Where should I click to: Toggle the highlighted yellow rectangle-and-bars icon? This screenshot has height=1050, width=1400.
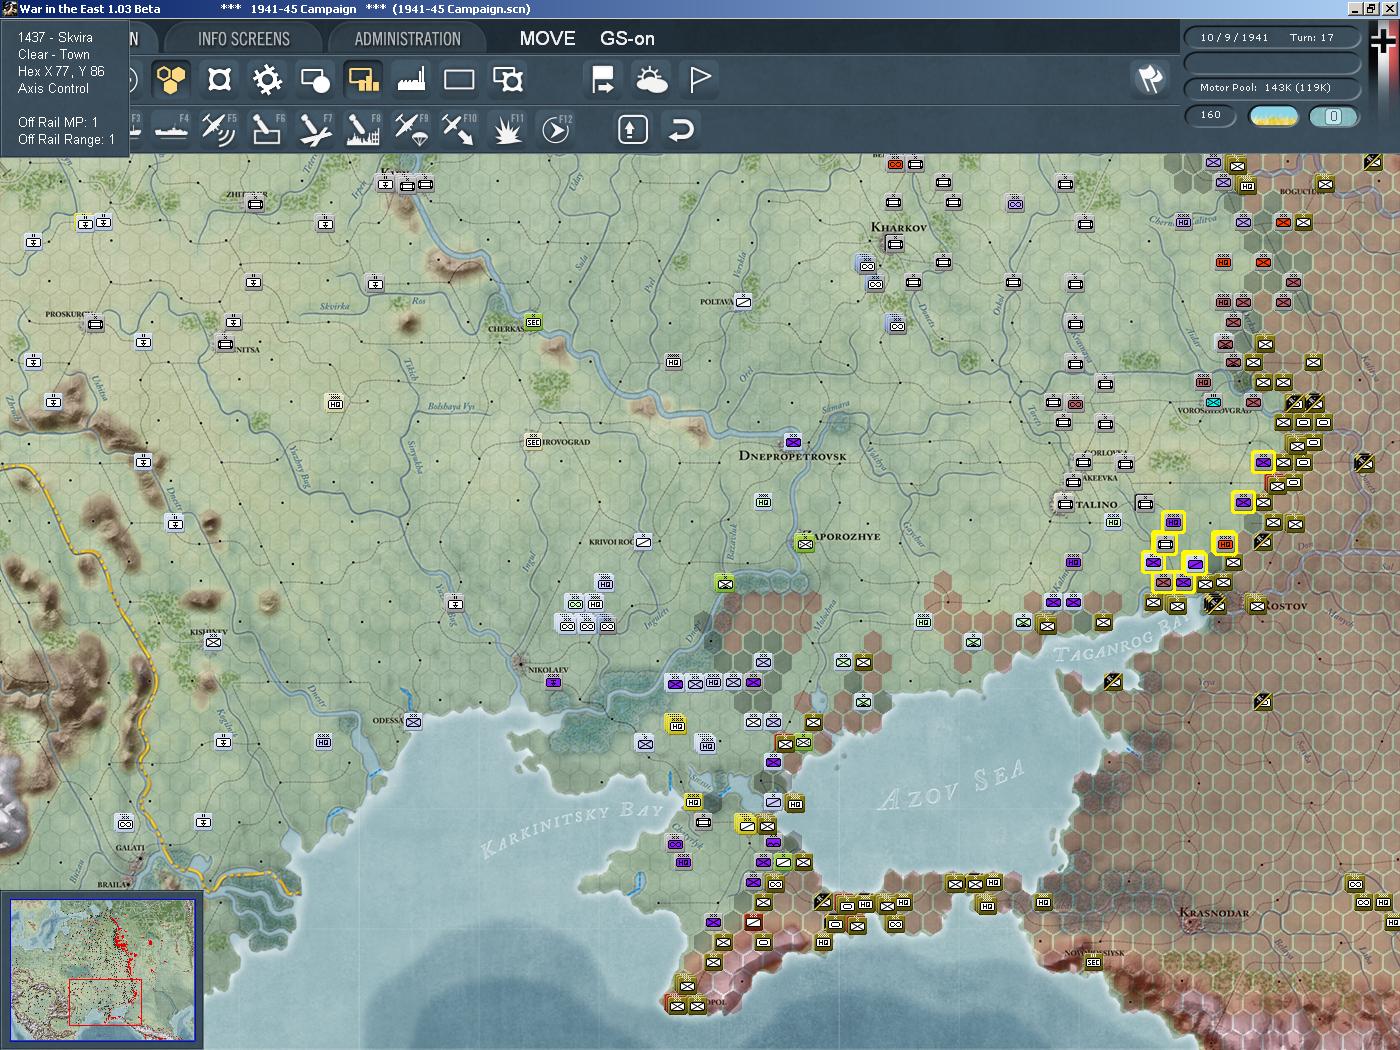(363, 79)
